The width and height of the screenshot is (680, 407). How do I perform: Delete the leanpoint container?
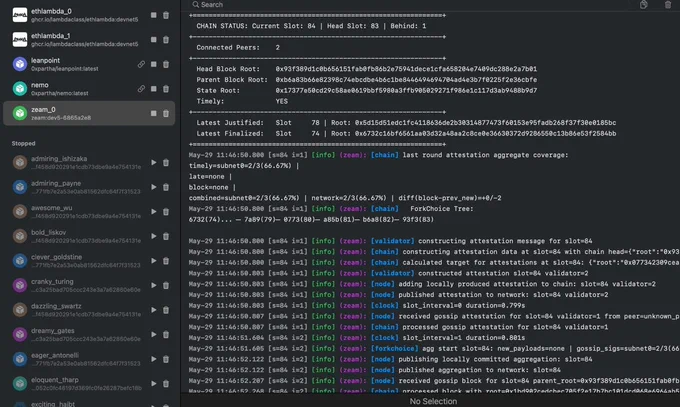coord(166,64)
